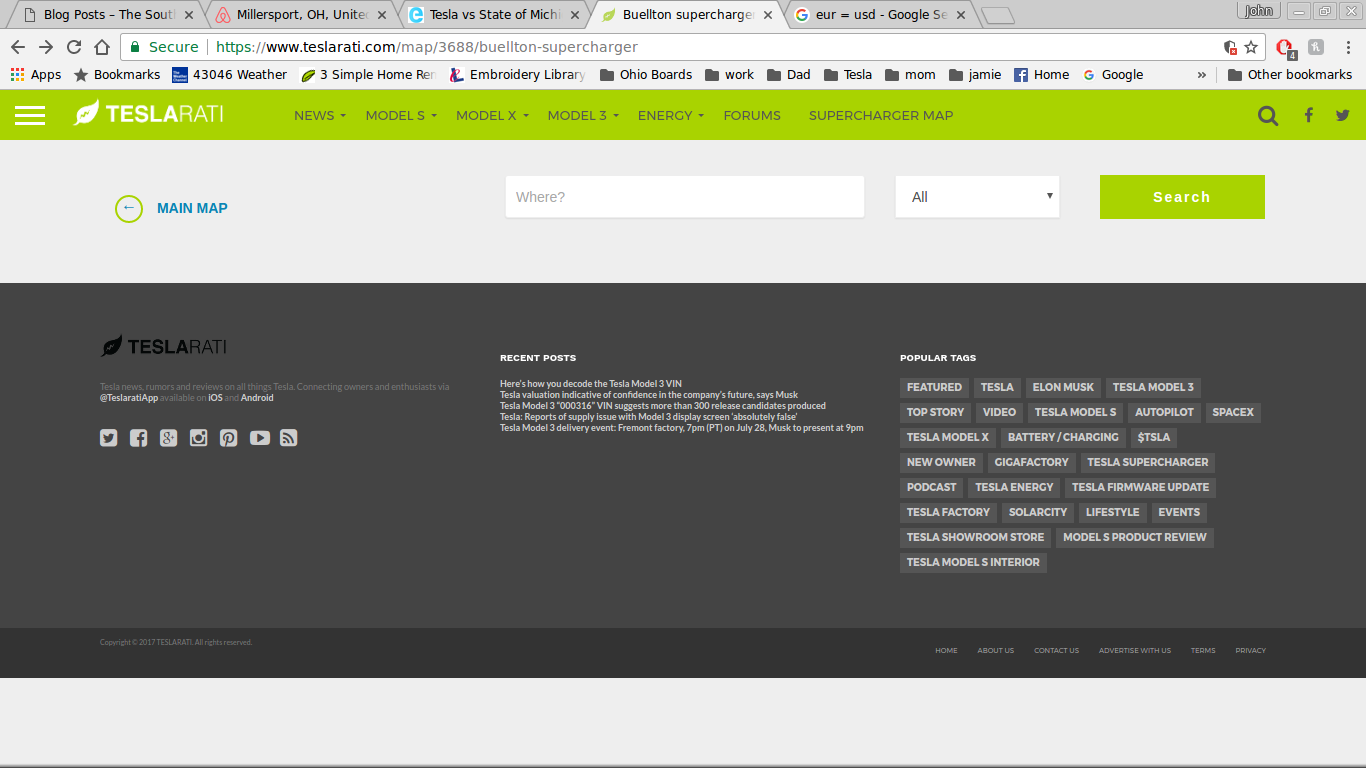Open the Android app link in footer
Image resolution: width=1366 pixels, height=768 pixels.
257,398
